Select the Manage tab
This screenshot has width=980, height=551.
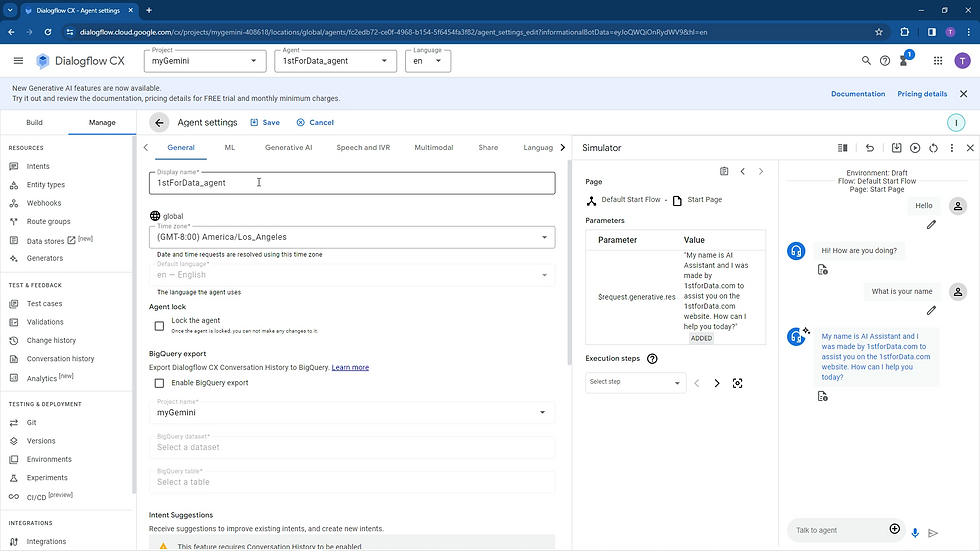pyautogui.click(x=102, y=122)
